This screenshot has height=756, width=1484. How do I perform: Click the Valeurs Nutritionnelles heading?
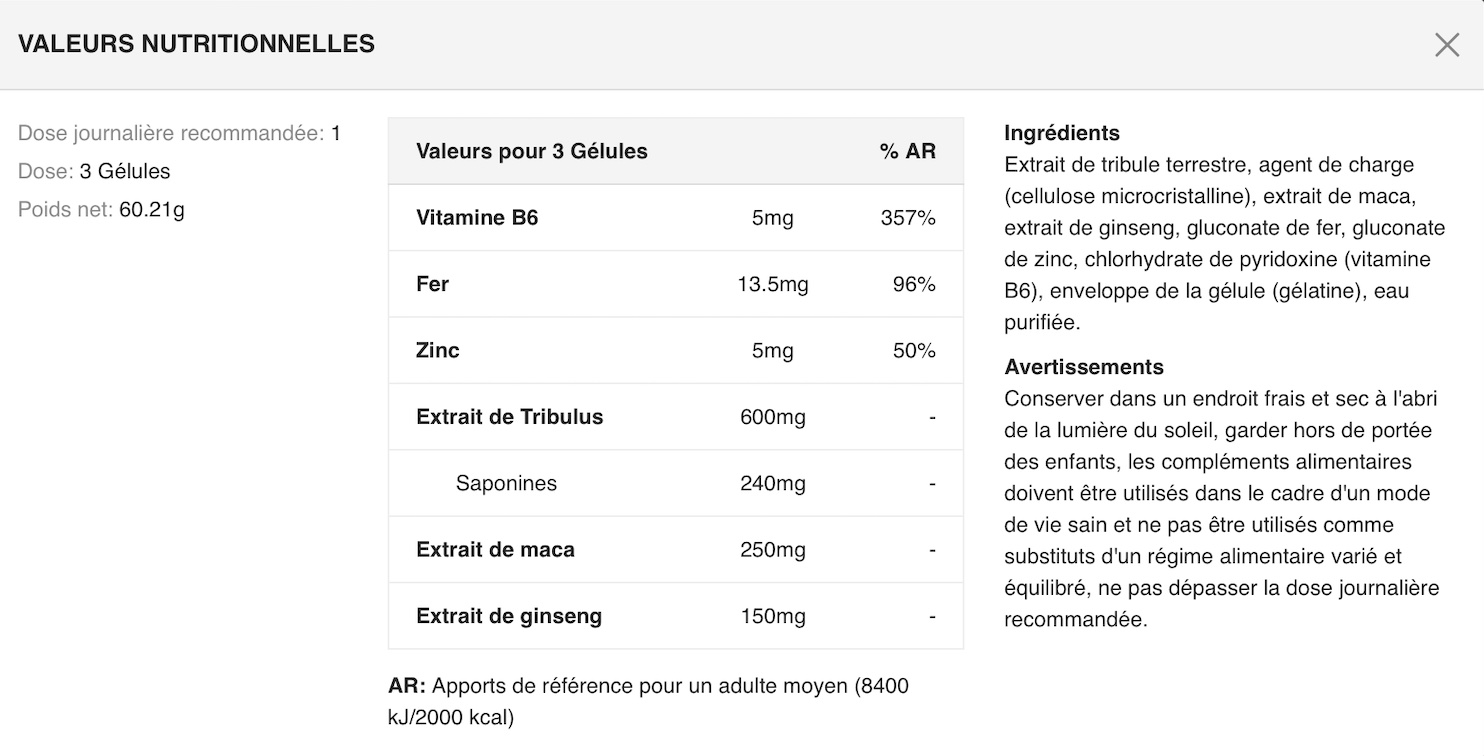click(197, 44)
